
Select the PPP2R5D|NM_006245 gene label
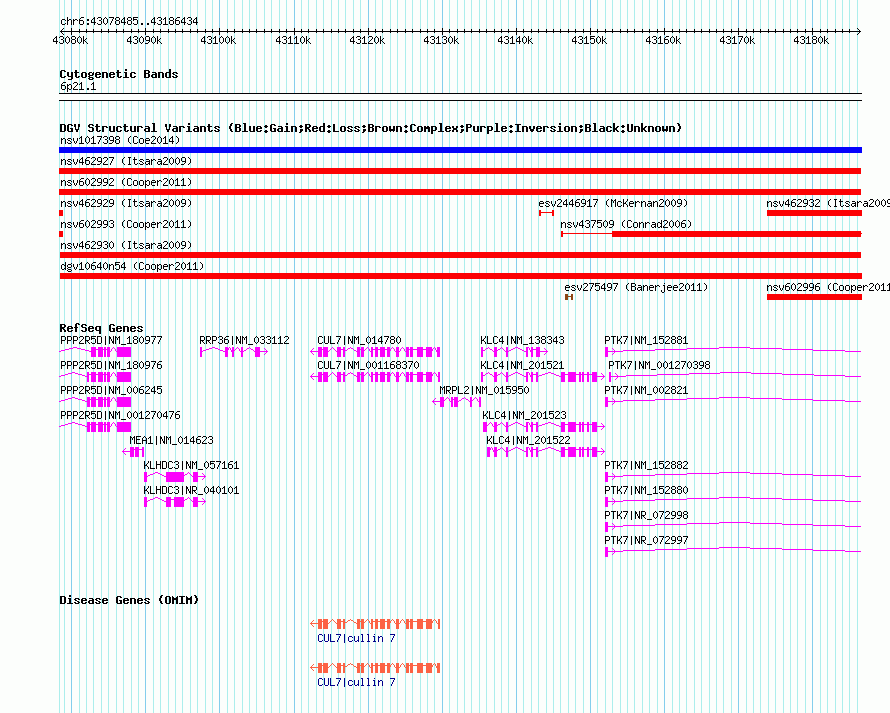pos(111,391)
